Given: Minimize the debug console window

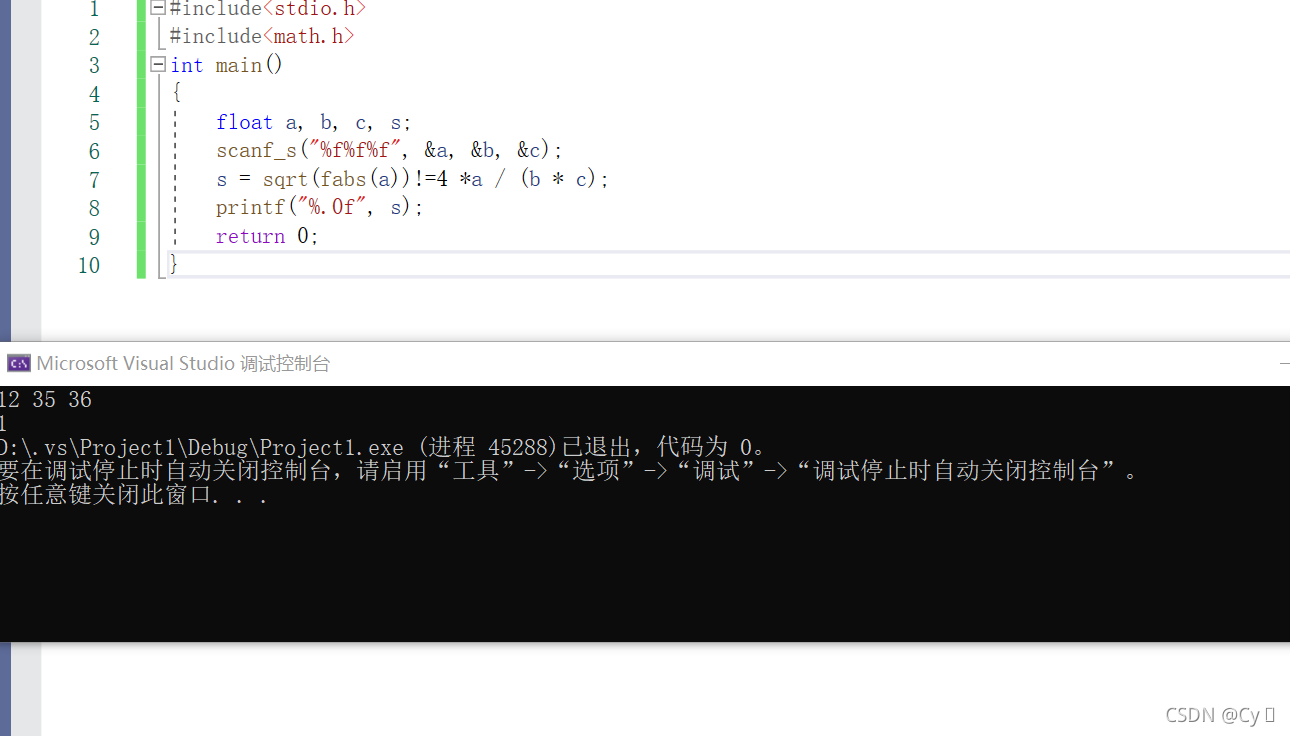Looking at the screenshot, I should tap(1284, 364).
